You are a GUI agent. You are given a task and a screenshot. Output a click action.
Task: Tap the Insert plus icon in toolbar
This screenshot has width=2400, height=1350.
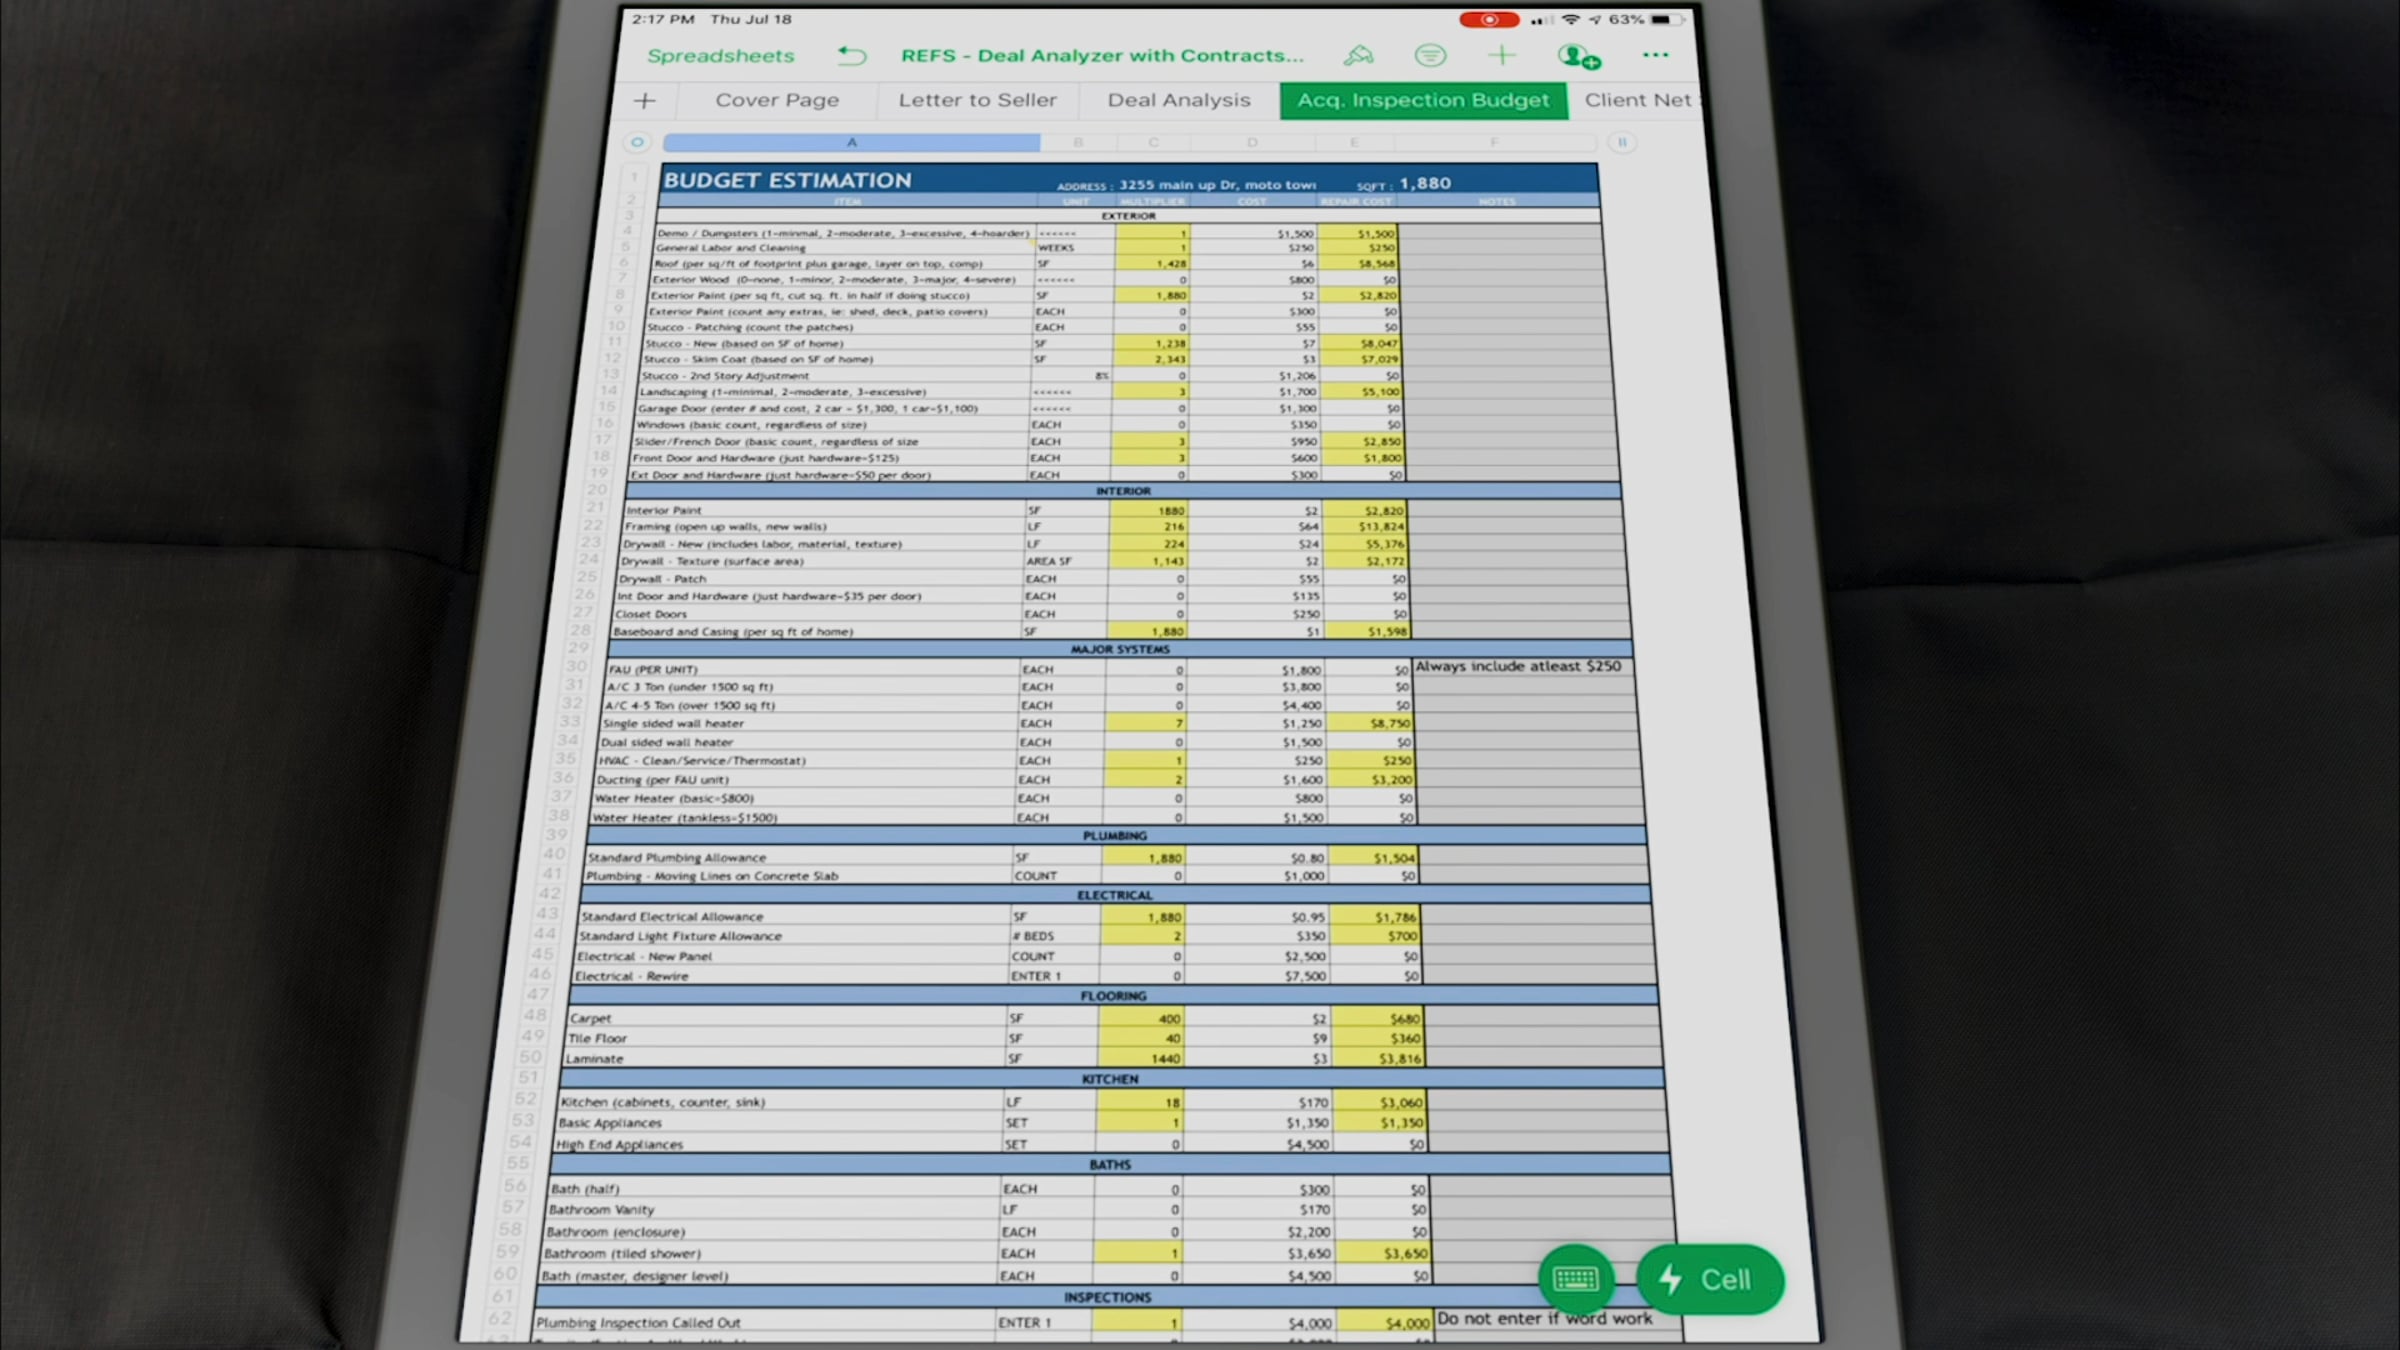[x=1501, y=56]
